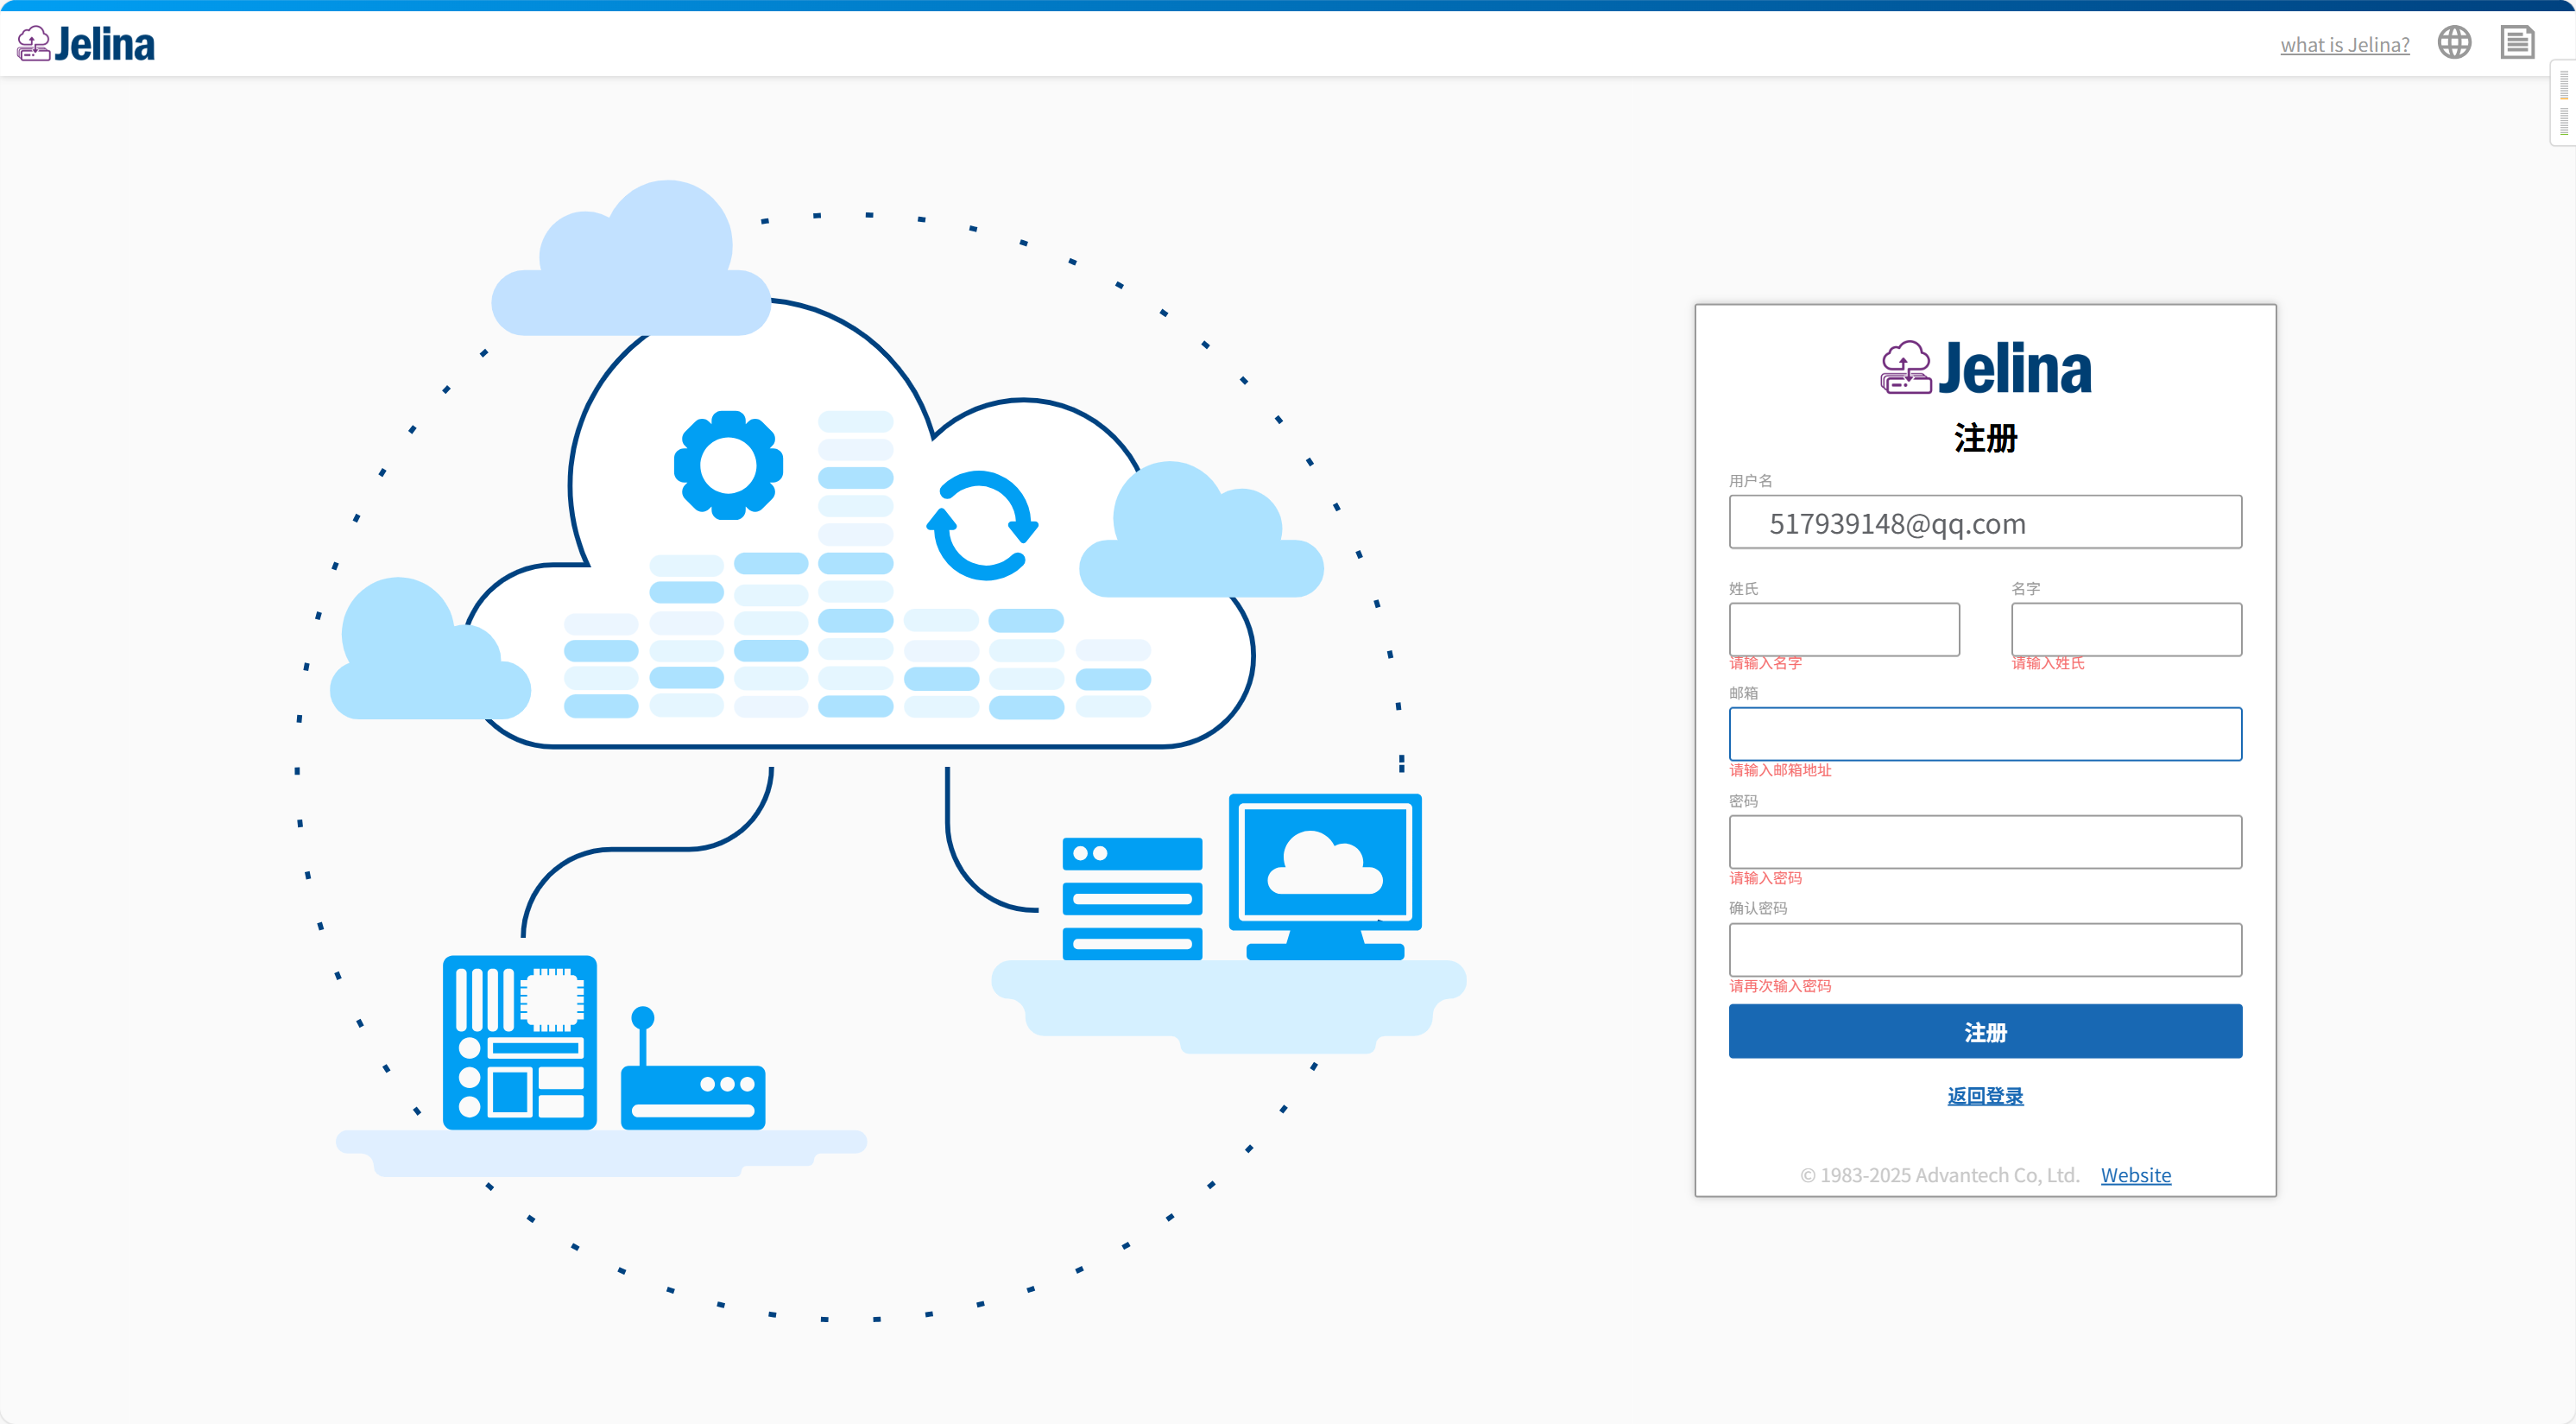Click the Jelina logo in top-left header
This screenshot has height=1424, width=2576.
pos(86,44)
